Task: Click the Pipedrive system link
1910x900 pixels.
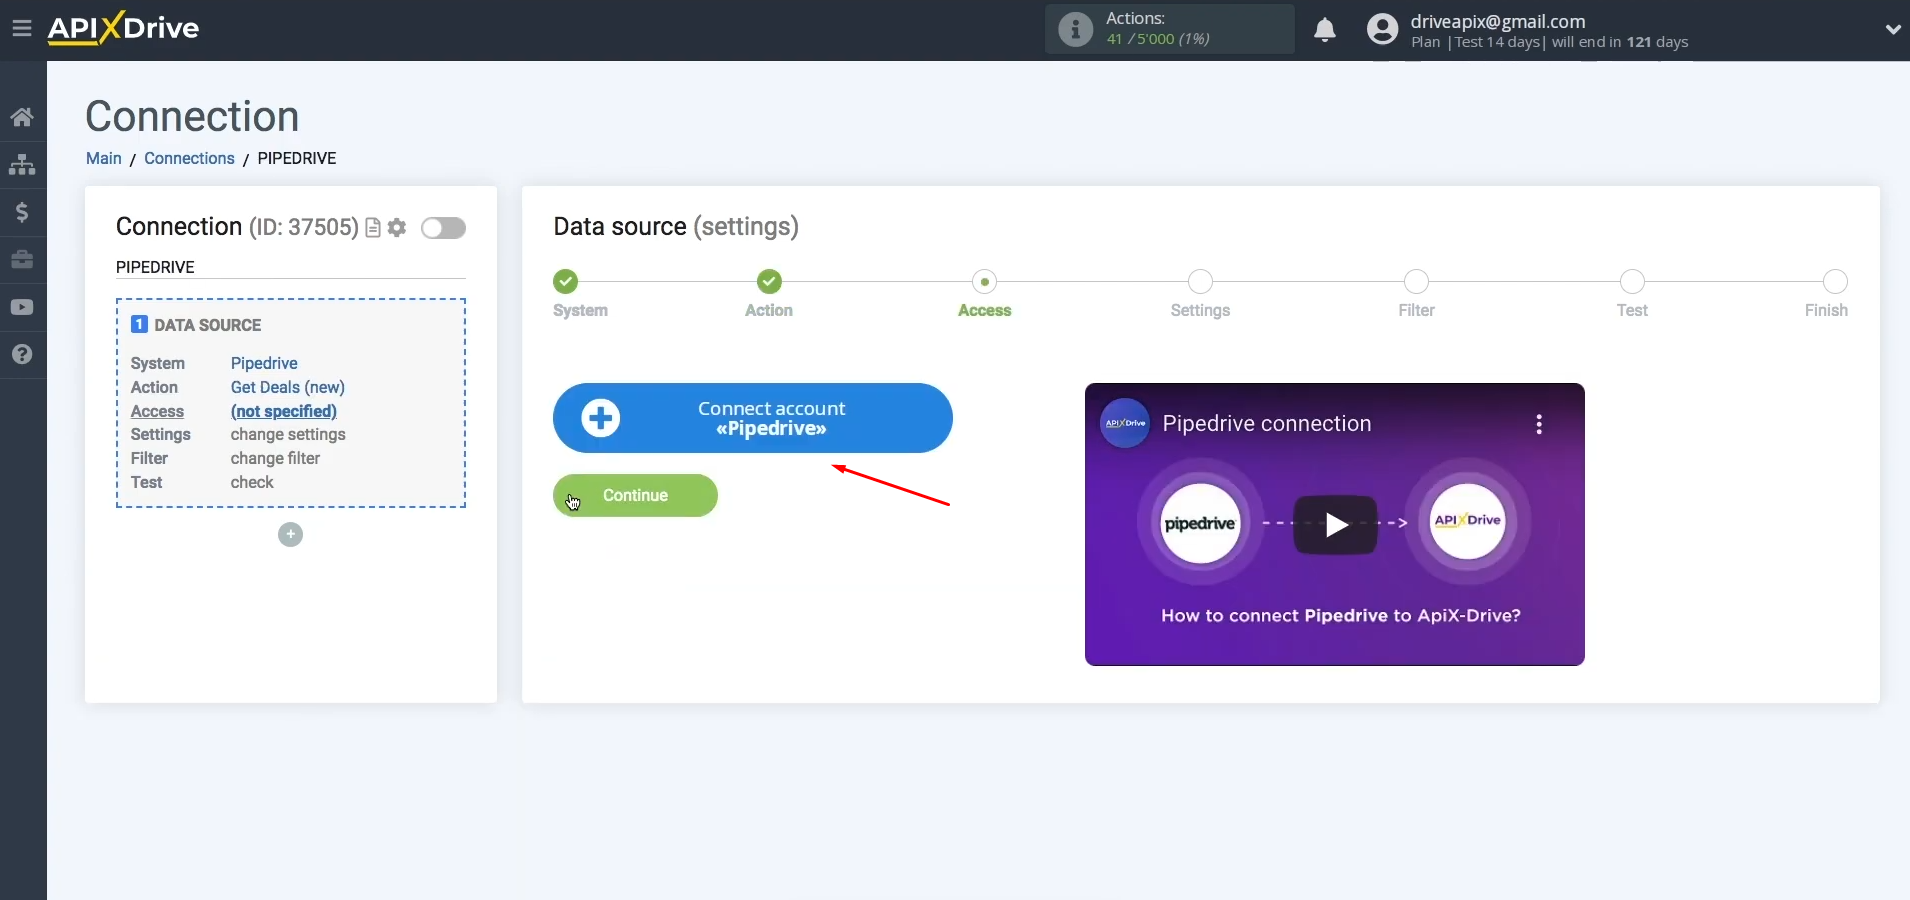Action: pos(264,363)
